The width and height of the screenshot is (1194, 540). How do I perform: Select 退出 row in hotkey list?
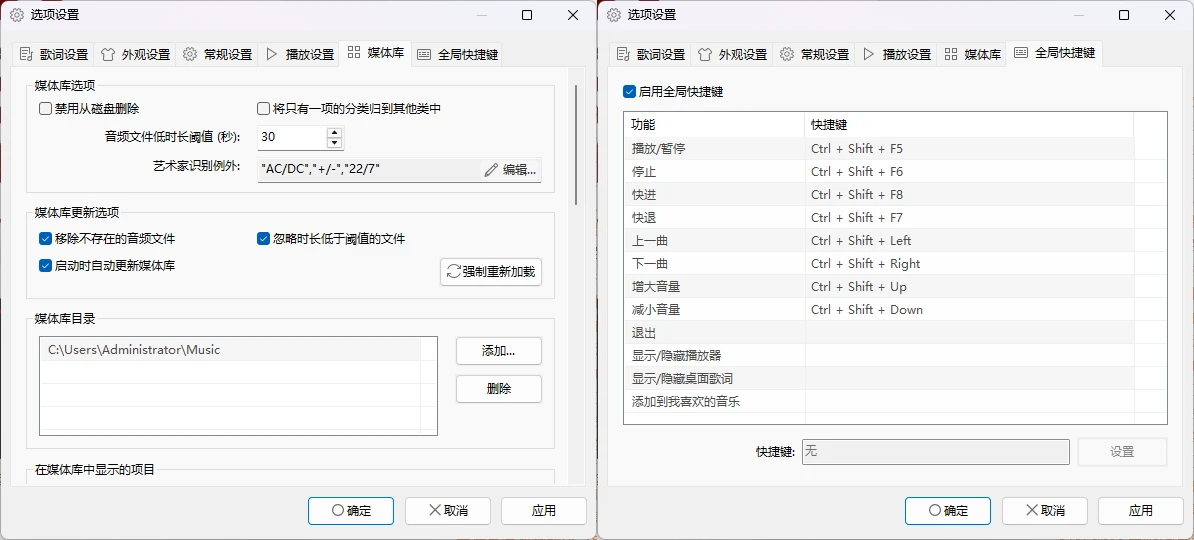(879, 333)
